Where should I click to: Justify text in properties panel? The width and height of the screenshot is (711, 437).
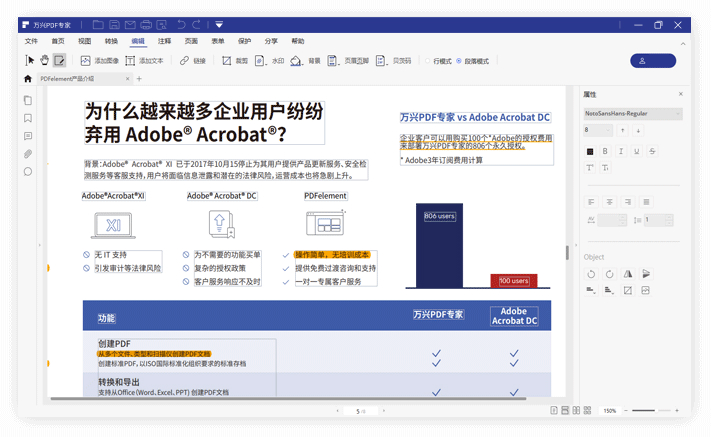646,202
